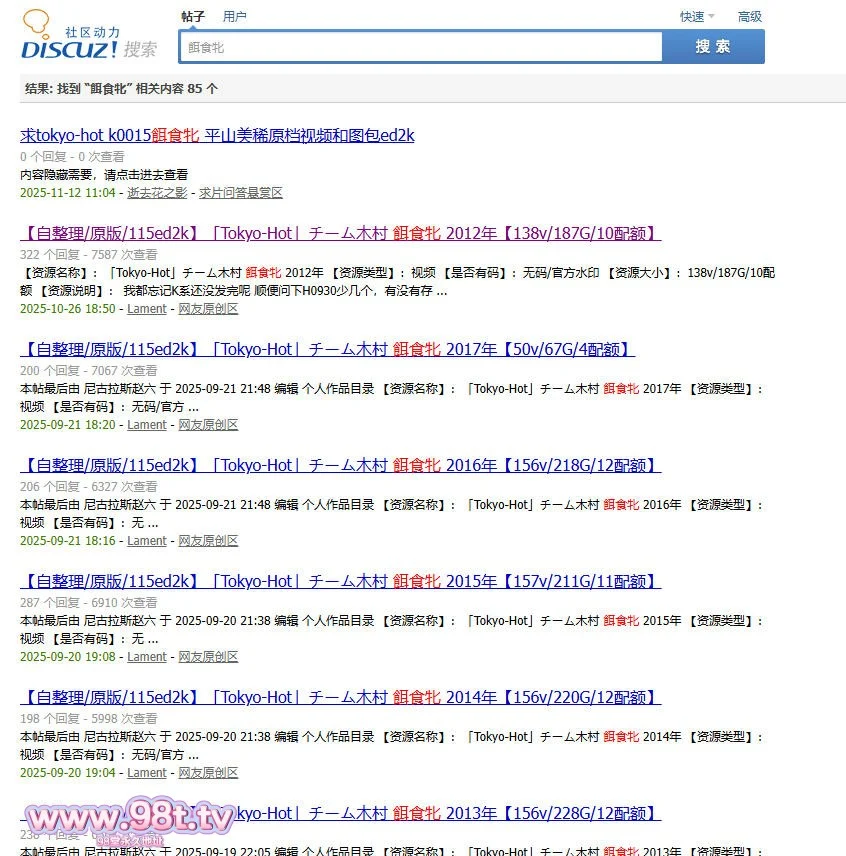Focus the search keyword input field
The height and width of the screenshot is (856, 846).
(x=420, y=47)
